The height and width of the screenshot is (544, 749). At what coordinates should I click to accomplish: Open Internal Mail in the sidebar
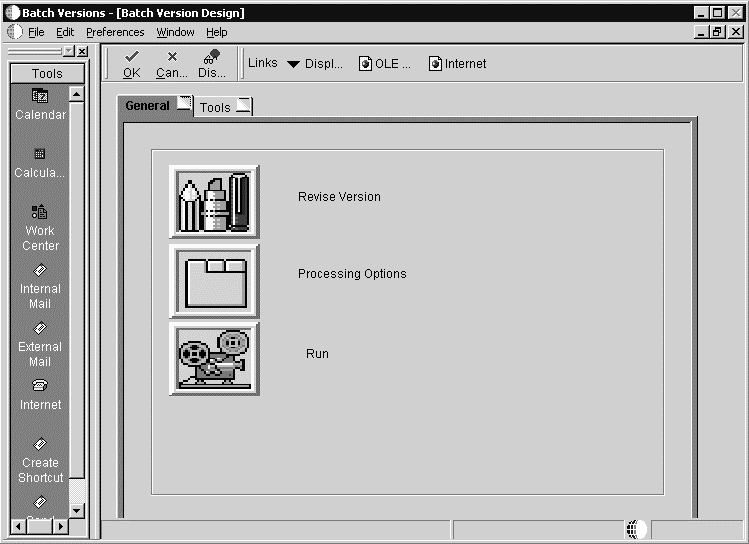point(40,287)
